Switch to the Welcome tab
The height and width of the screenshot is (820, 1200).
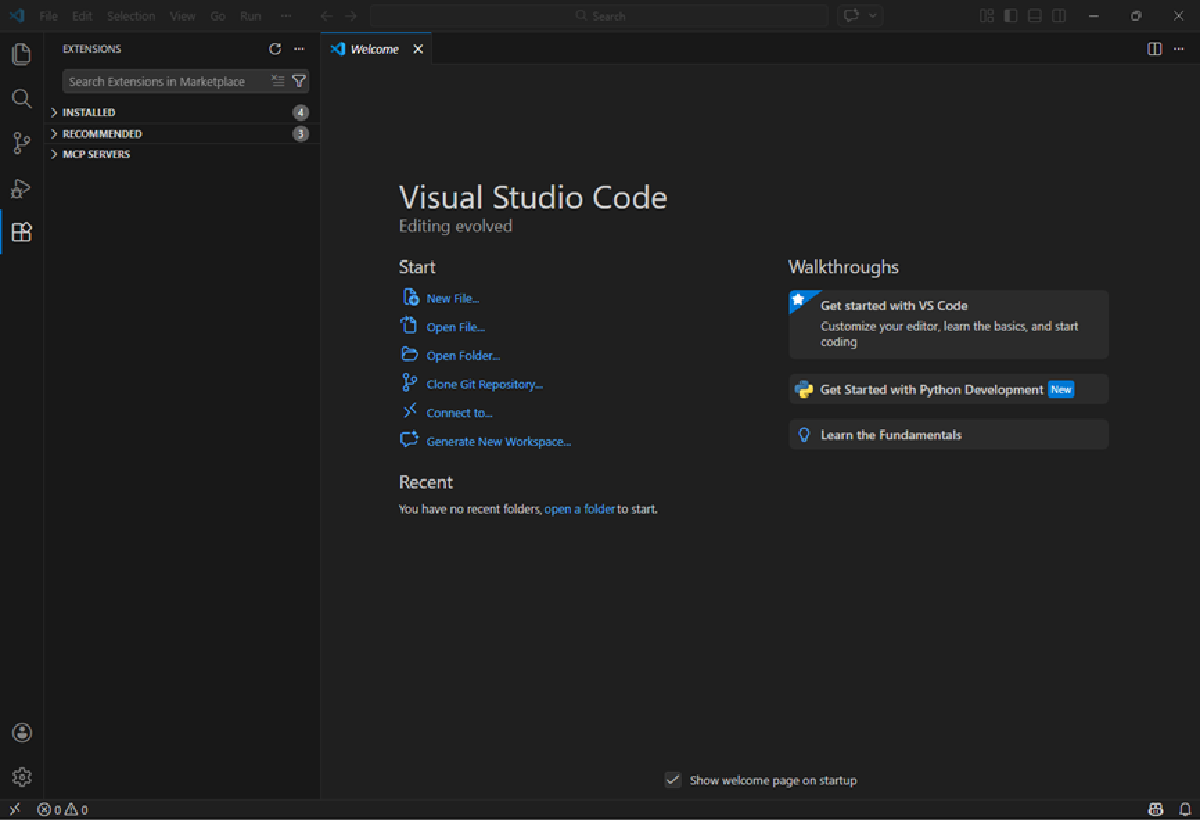376,48
